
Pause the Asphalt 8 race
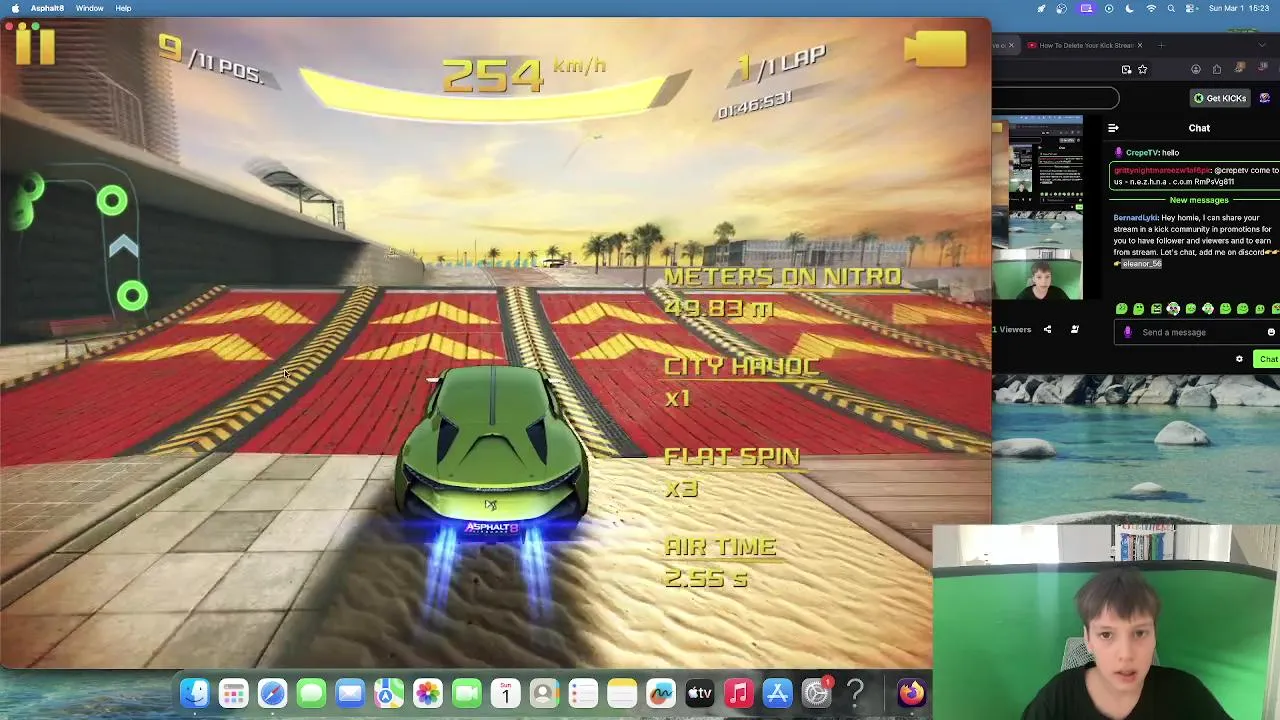tap(35, 46)
